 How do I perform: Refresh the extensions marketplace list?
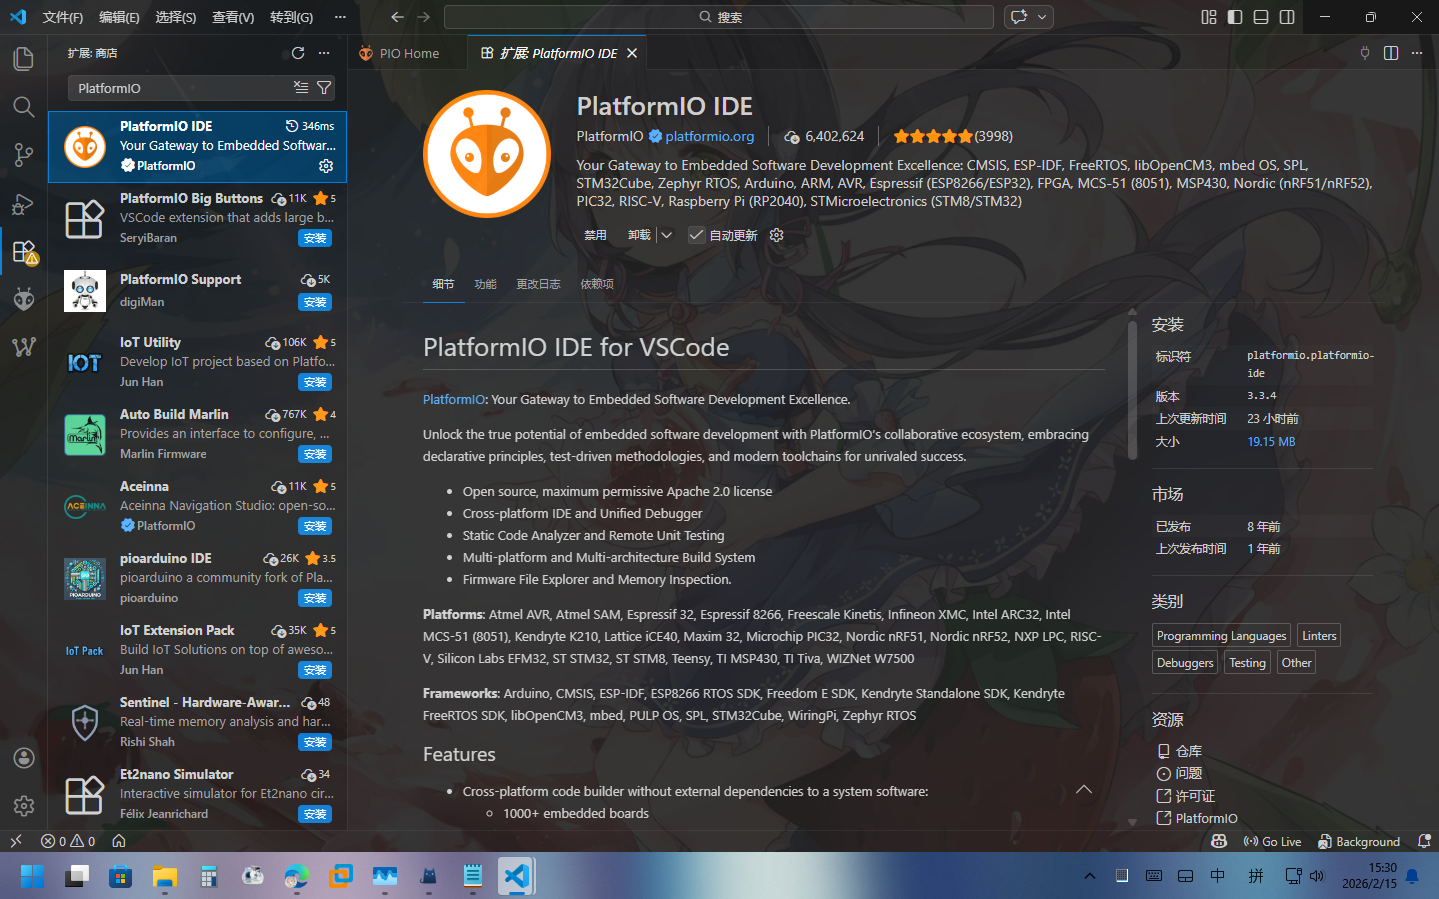pos(297,53)
